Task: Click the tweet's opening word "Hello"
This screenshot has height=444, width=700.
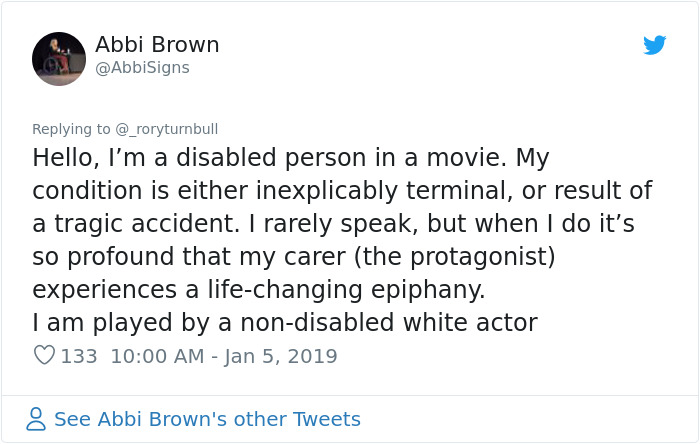Action: [x=63, y=158]
